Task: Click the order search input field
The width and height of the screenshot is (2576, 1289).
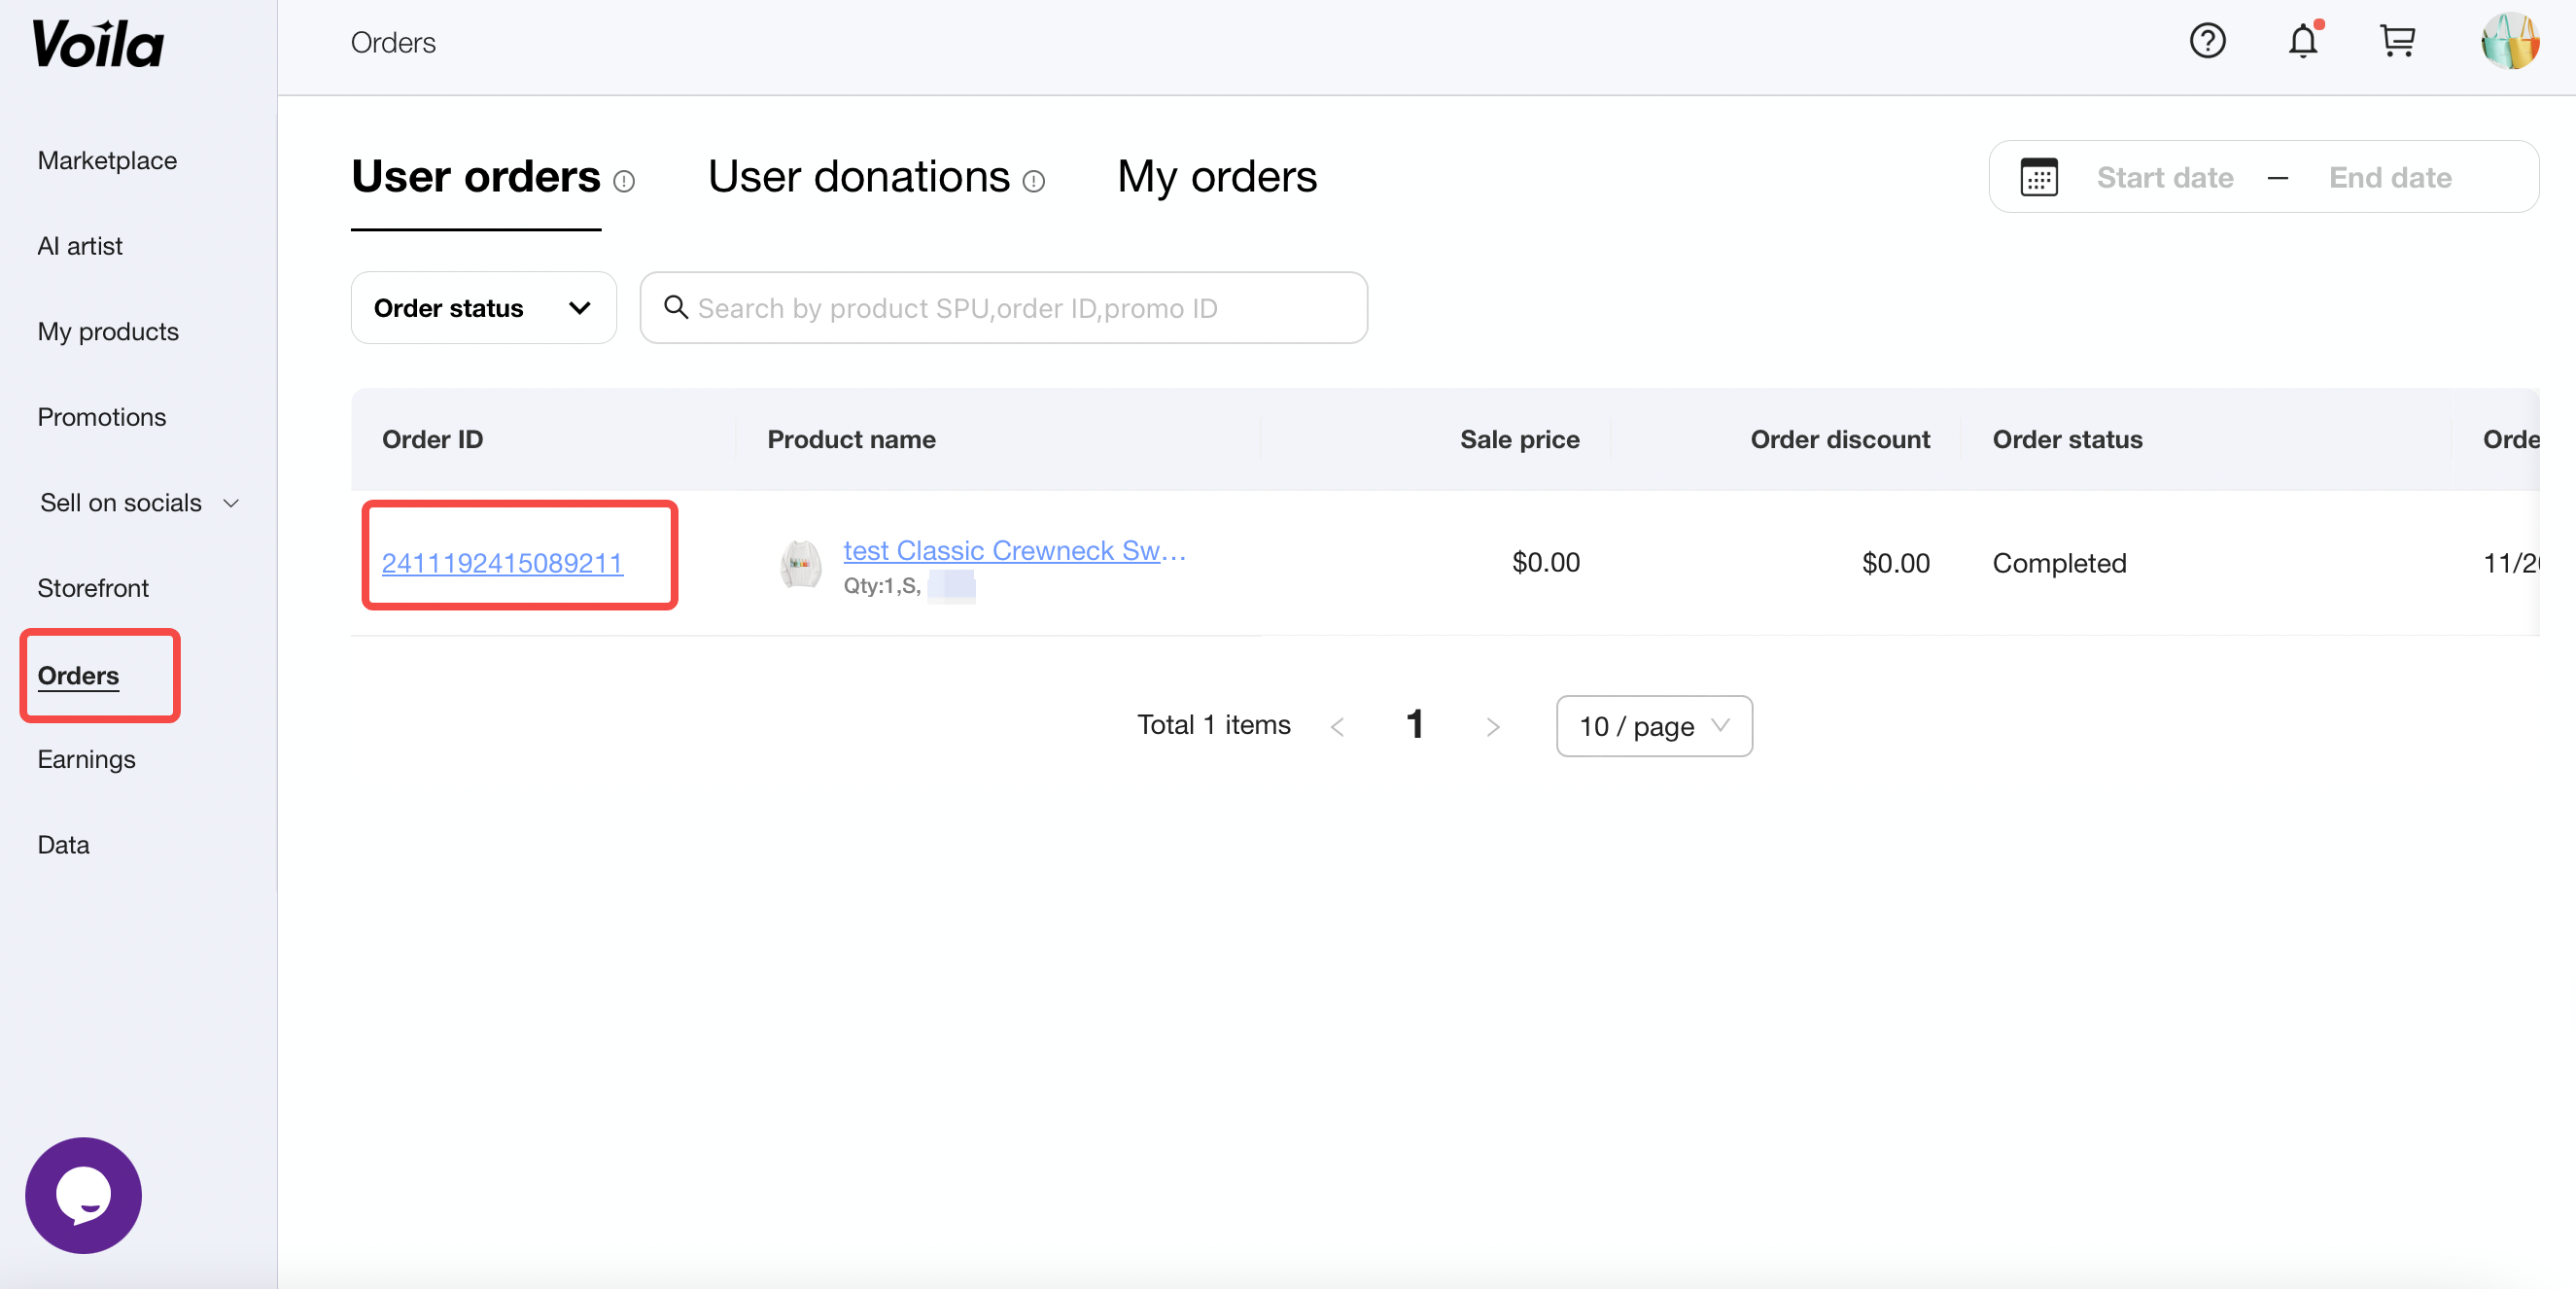Action: click(x=1020, y=308)
